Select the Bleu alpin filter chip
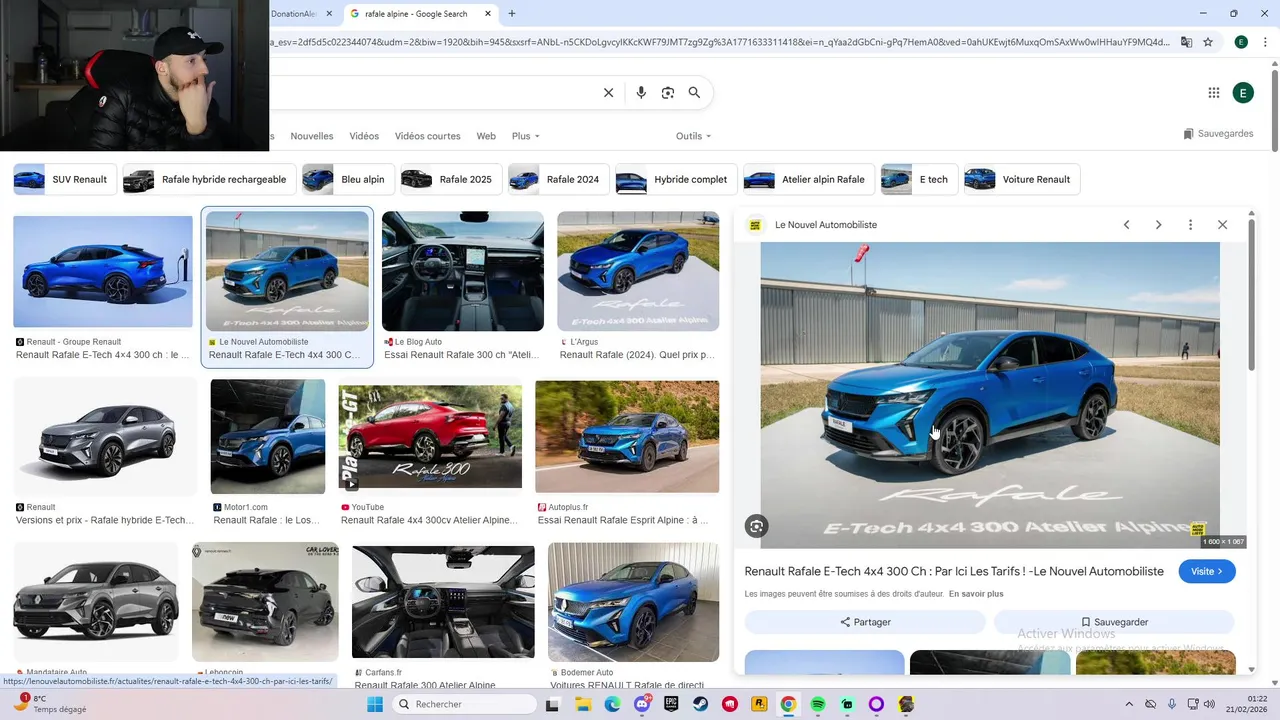 point(348,180)
